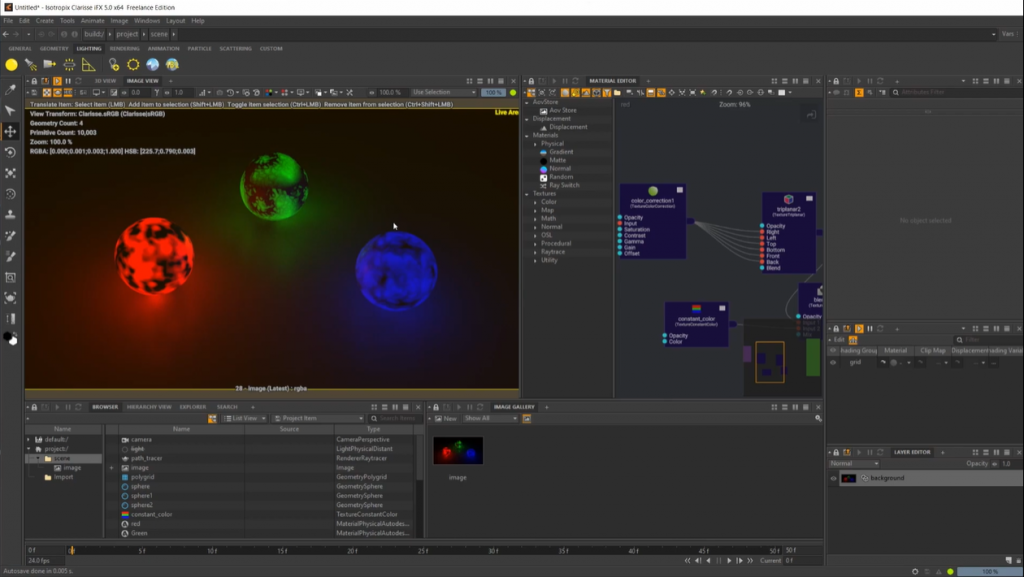
Task: Select the image thumbnail in Image Gallery
Action: [457, 451]
